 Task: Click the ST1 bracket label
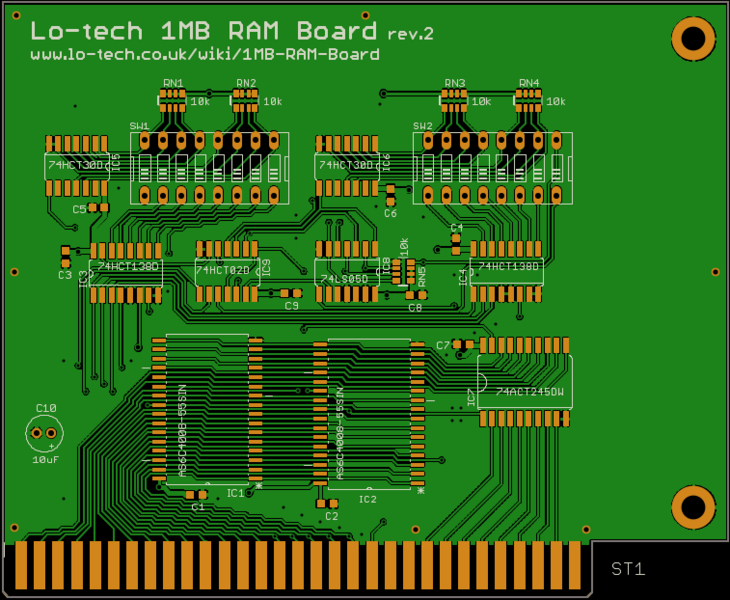click(x=628, y=569)
